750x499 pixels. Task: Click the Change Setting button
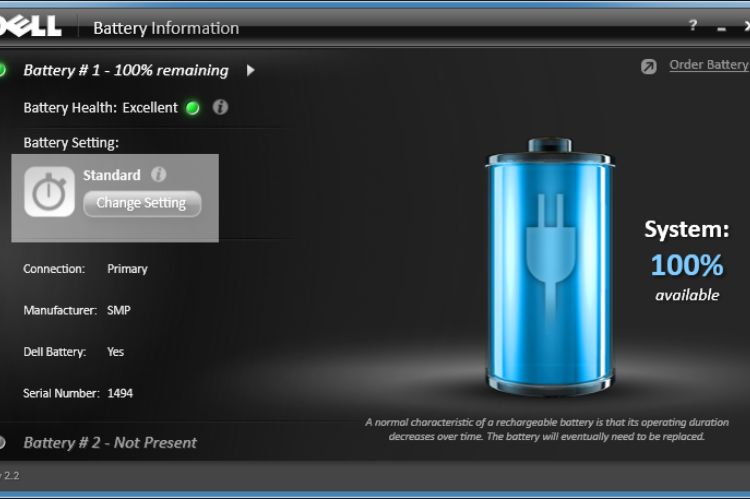(x=142, y=203)
